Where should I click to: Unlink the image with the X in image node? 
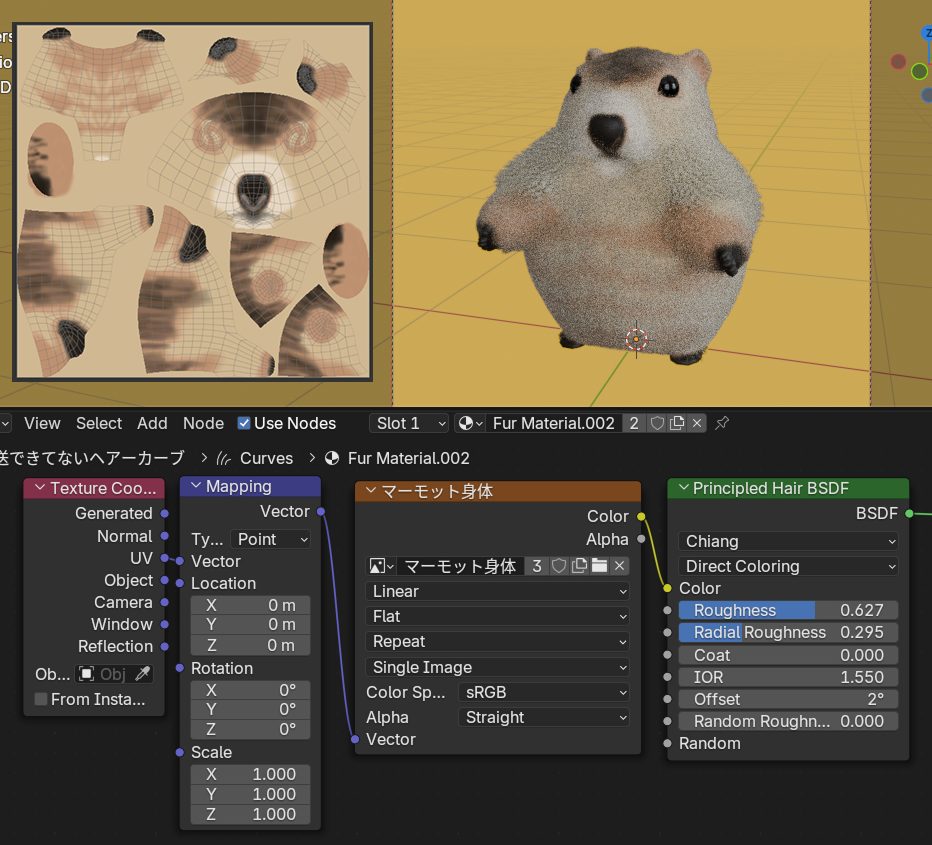[620, 566]
